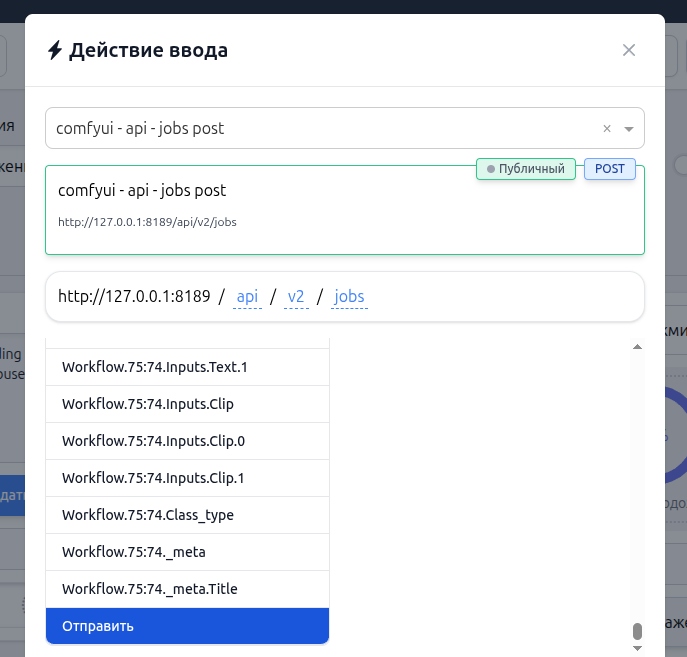Clear the comfyui - api - jobs post selection
The height and width of the screenshot is (657, 687).
(607, 128)
